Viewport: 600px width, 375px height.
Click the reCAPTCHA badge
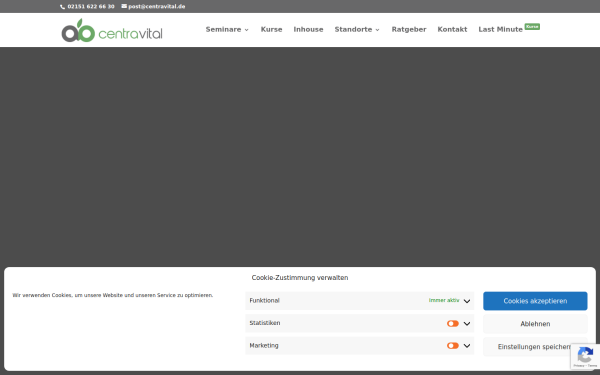click(585, 356)
